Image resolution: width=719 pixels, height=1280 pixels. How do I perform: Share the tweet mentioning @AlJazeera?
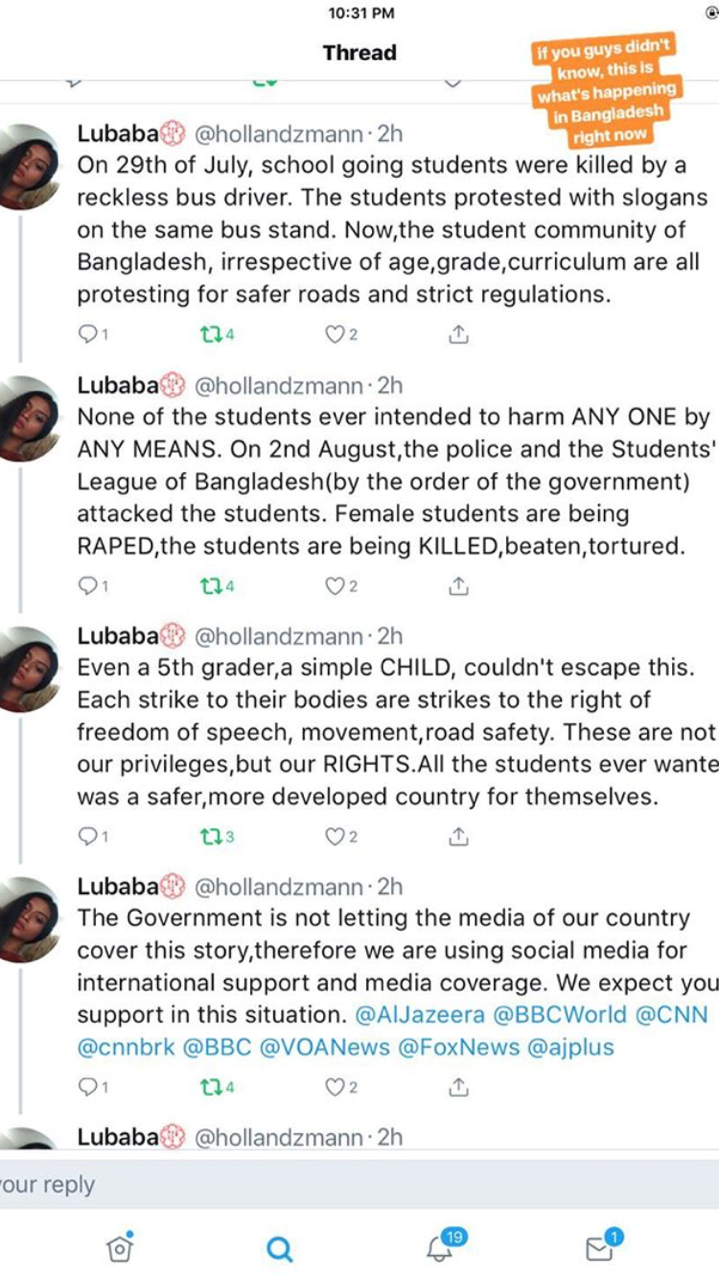click(x=458, y=1087)
